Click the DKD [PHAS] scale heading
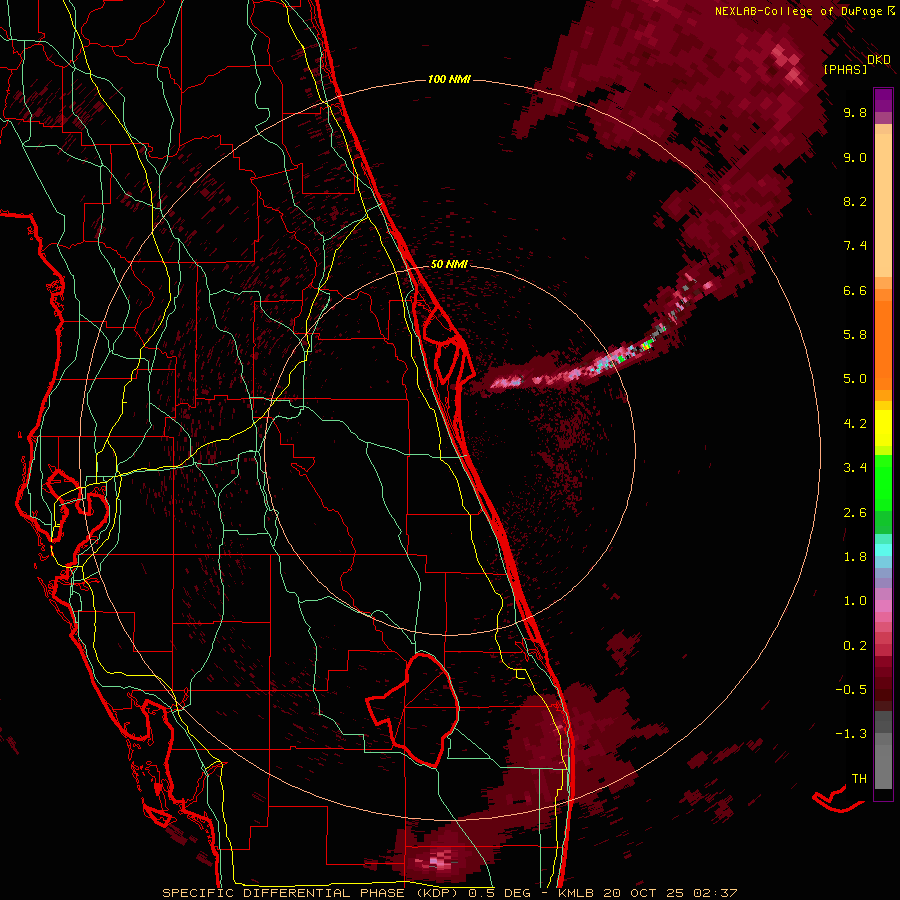 point(856,65)
